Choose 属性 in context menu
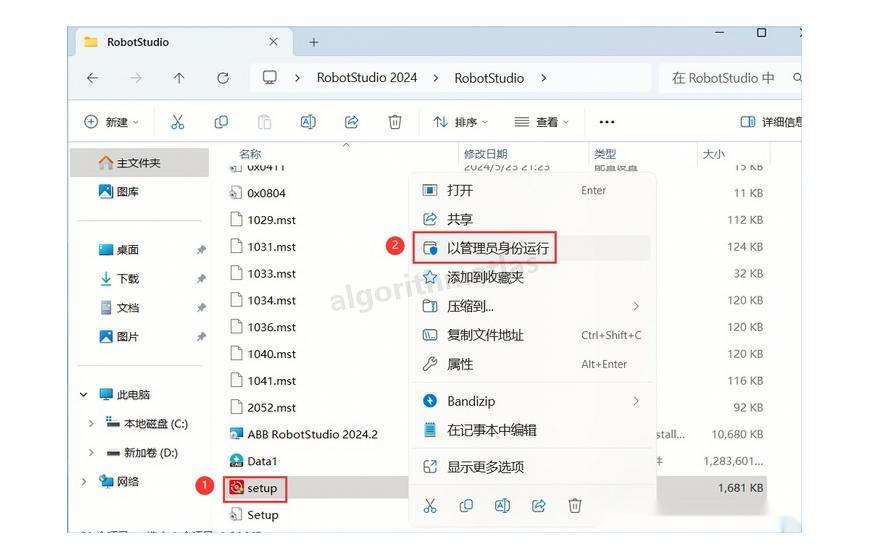The image size is (869, 560). [532, 364]
